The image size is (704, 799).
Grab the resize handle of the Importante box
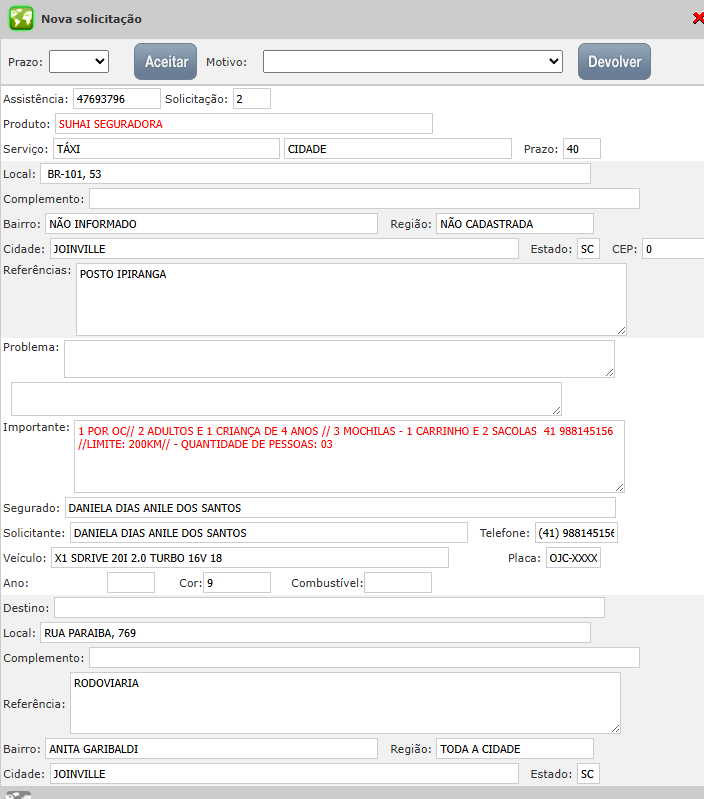619,487
